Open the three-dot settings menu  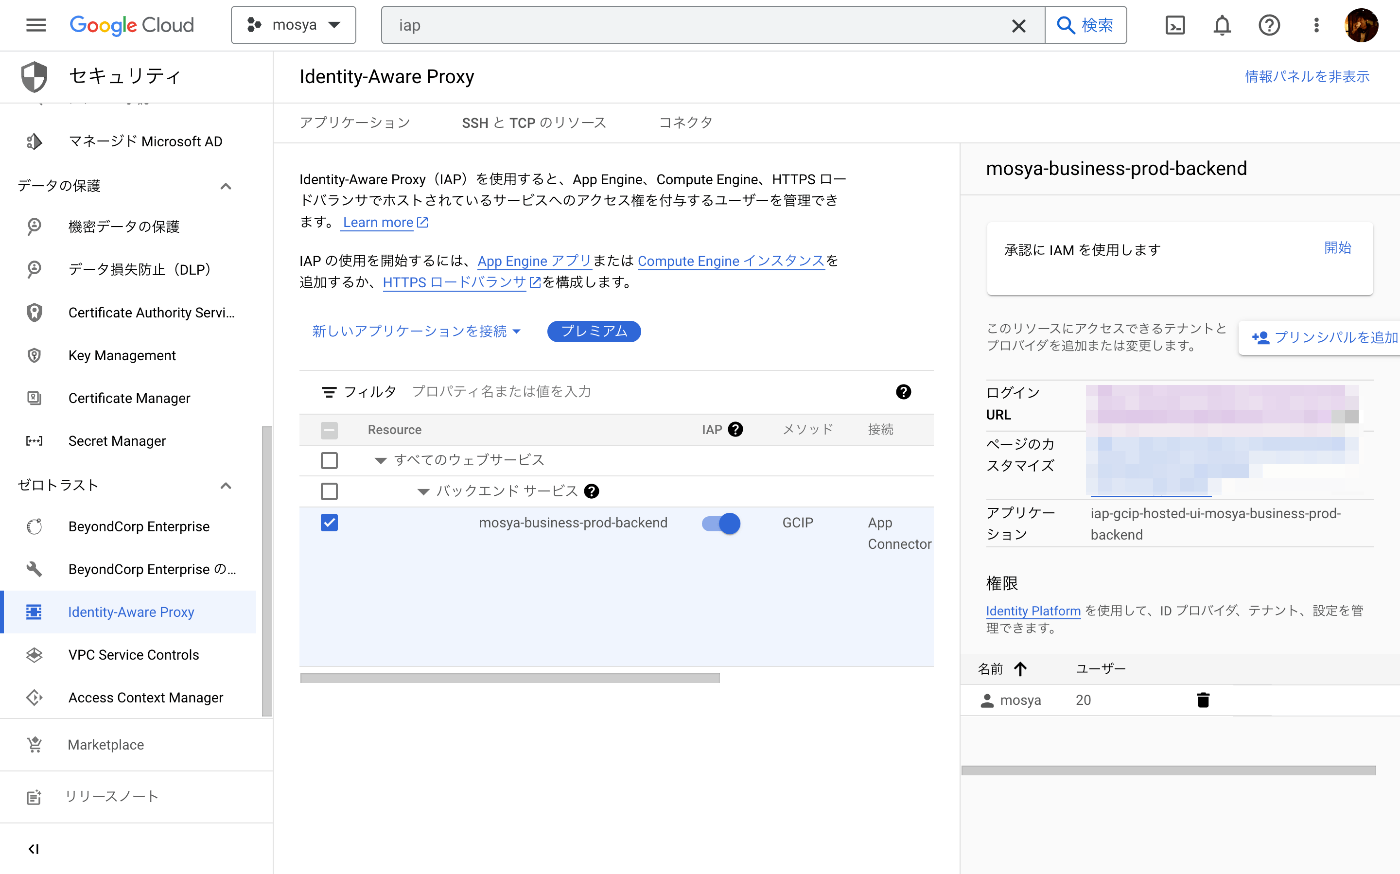[1316, 25]
